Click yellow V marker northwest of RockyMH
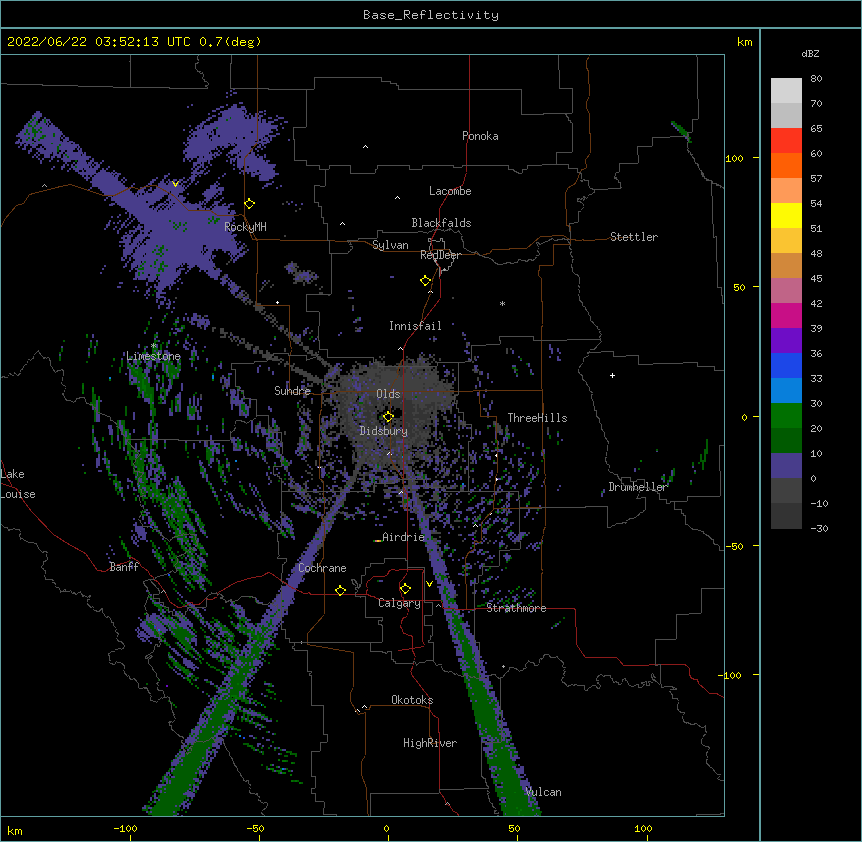This screenshot has height=842, width=862. pyautogui.click(x=175, y=184)
